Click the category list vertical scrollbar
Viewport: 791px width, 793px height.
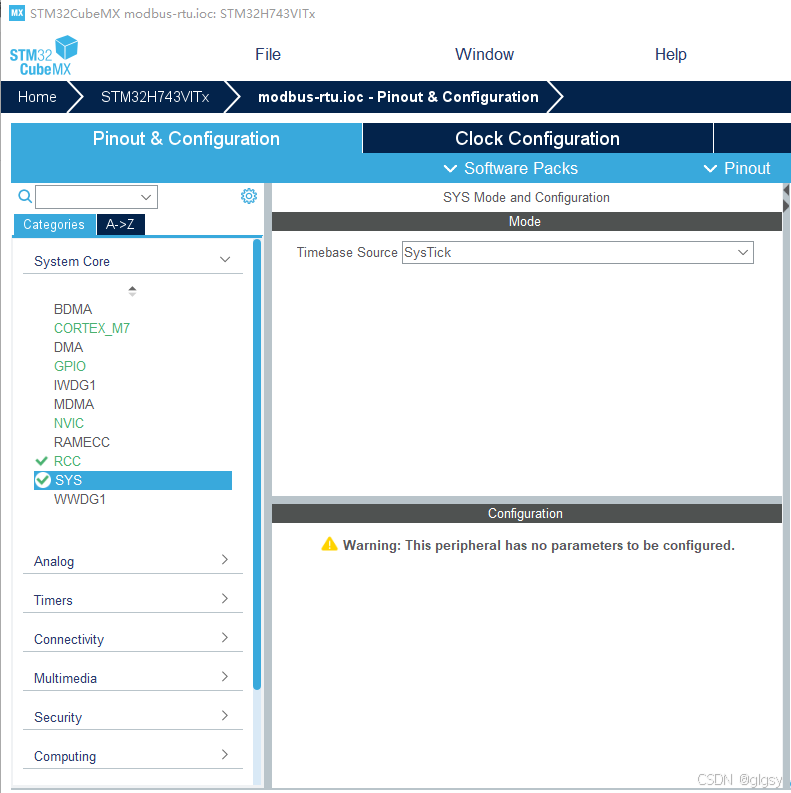pyautogui.click(x=257, y=464)
